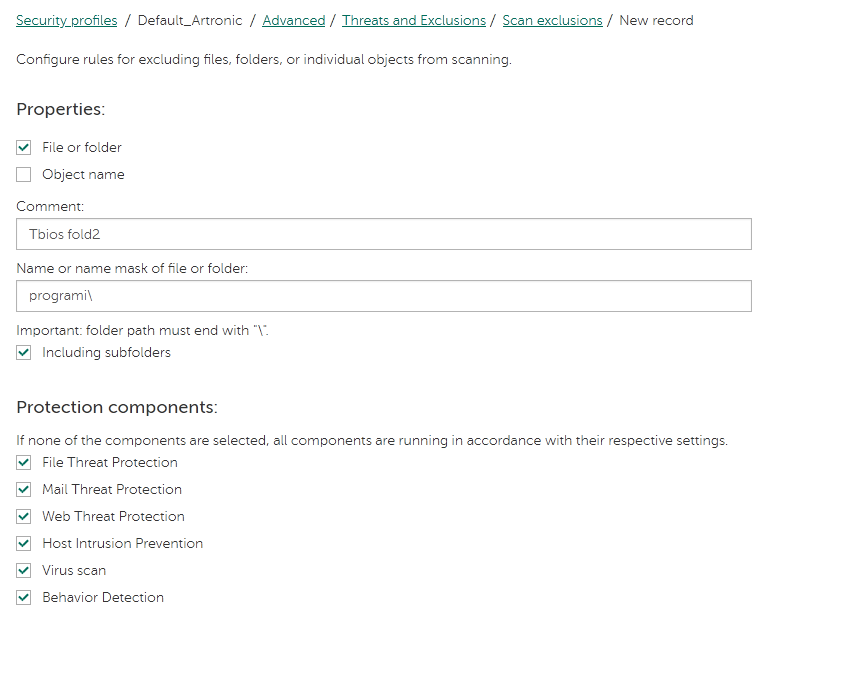
Task: Open the Security profiles breadcrumb link
Action: click(67, 21)
